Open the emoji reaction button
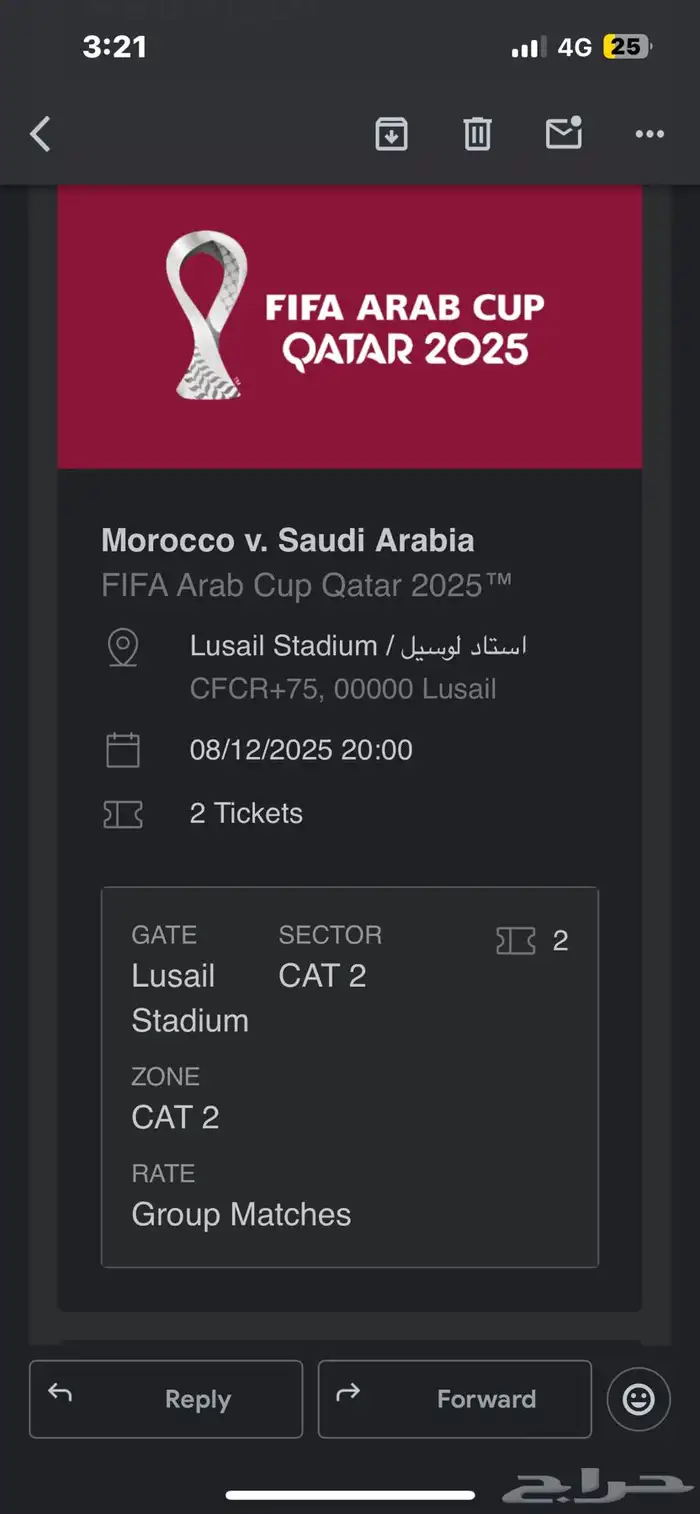700x1514 pixels. click(x=638, y=1399)
